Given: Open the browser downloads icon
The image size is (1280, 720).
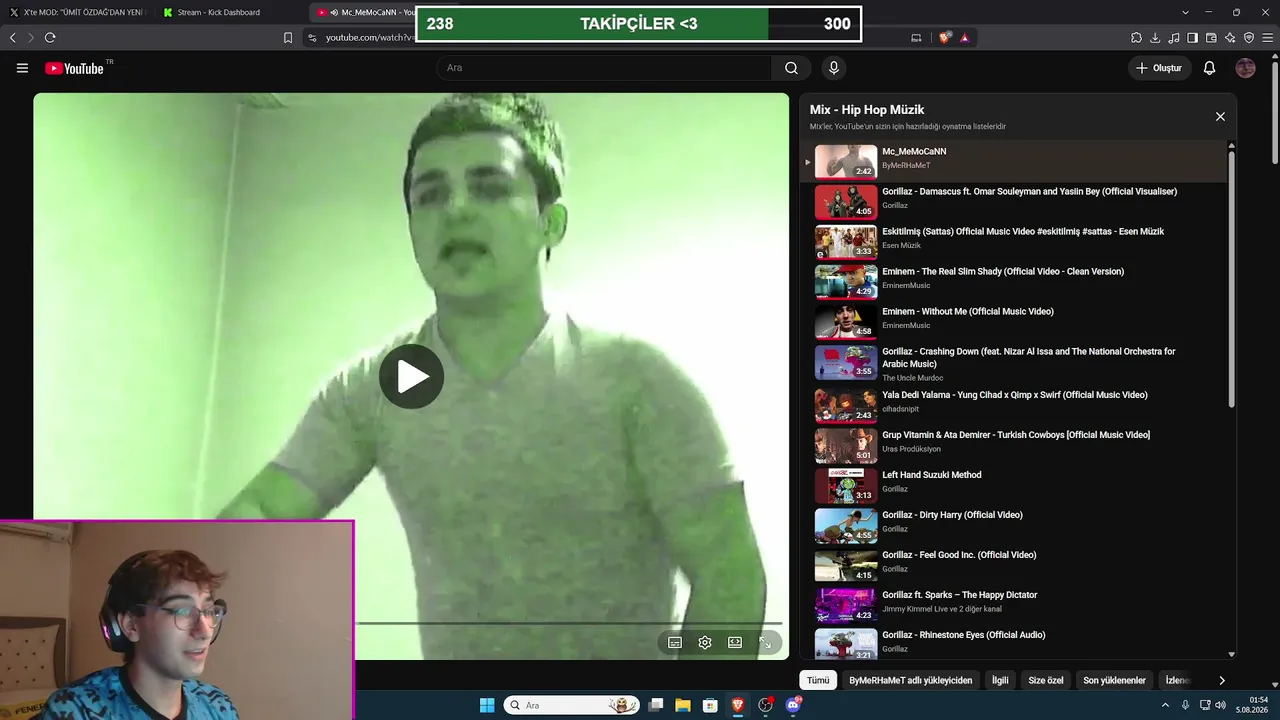Looking at the screenshot, I should point(1155,38).
